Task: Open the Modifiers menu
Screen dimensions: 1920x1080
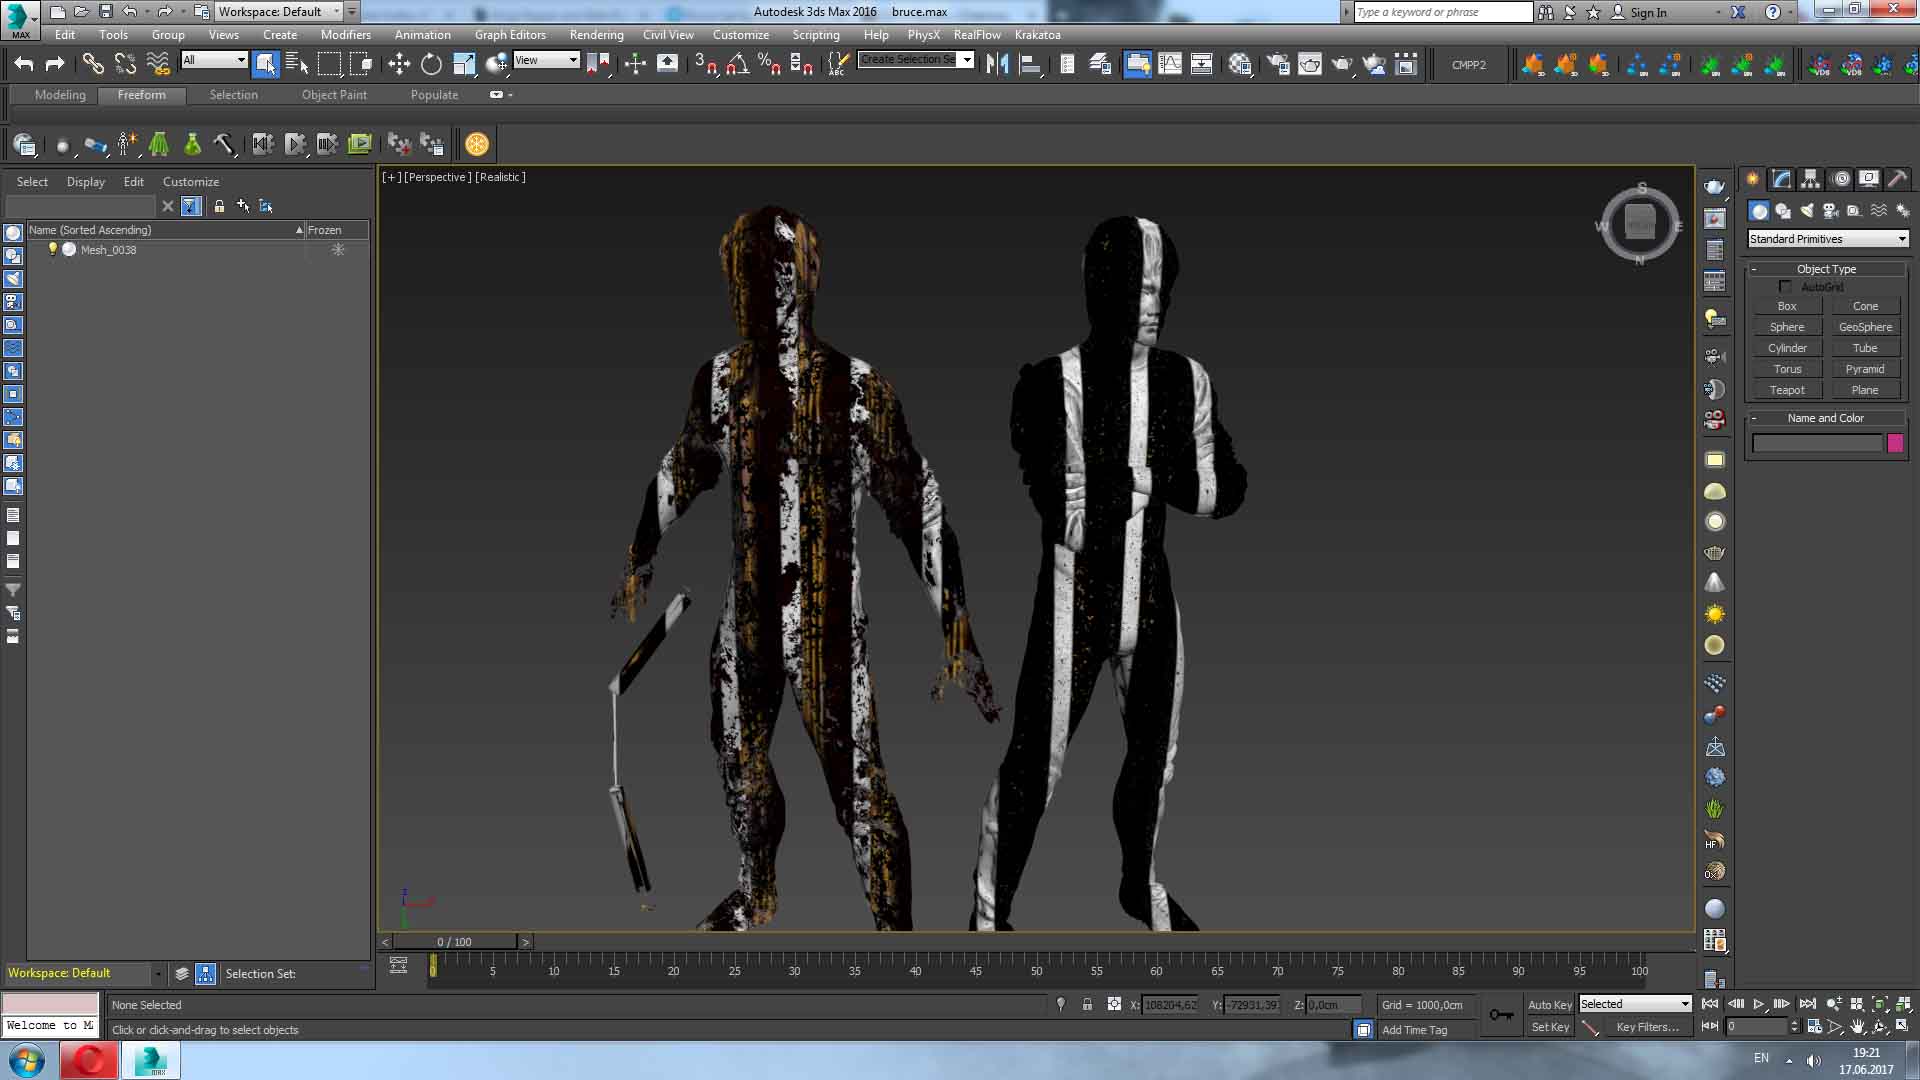Action: 345,34
